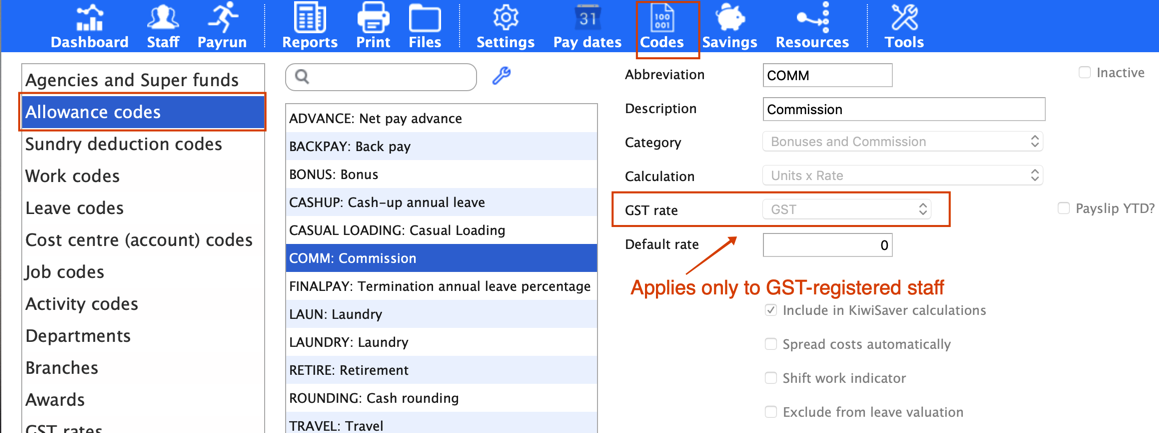
Task: Select Cost centre (account) codes
Action: pyautogui.click(x=143, y=240)
